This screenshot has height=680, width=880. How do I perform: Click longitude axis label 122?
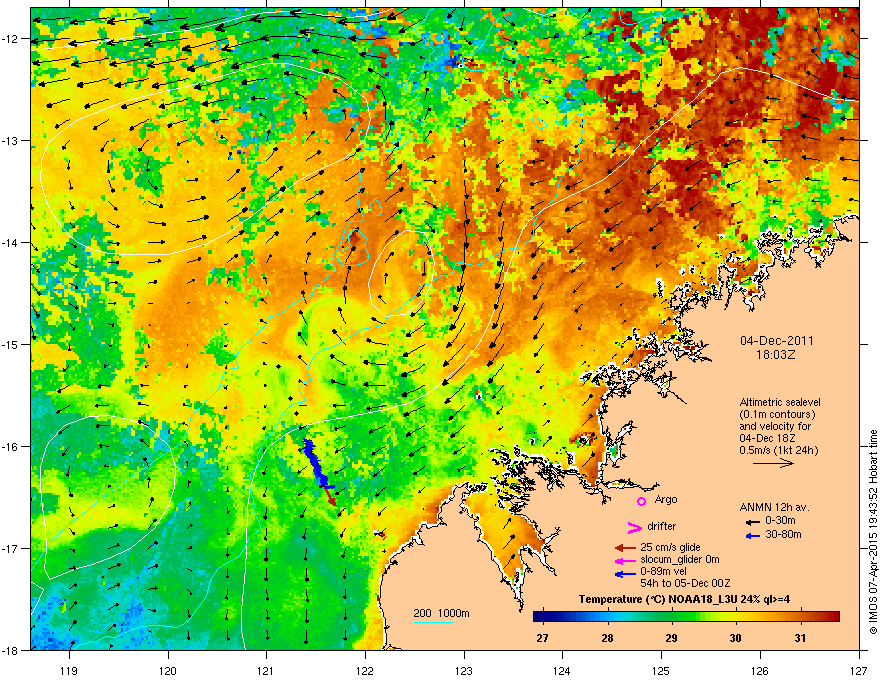365,670
